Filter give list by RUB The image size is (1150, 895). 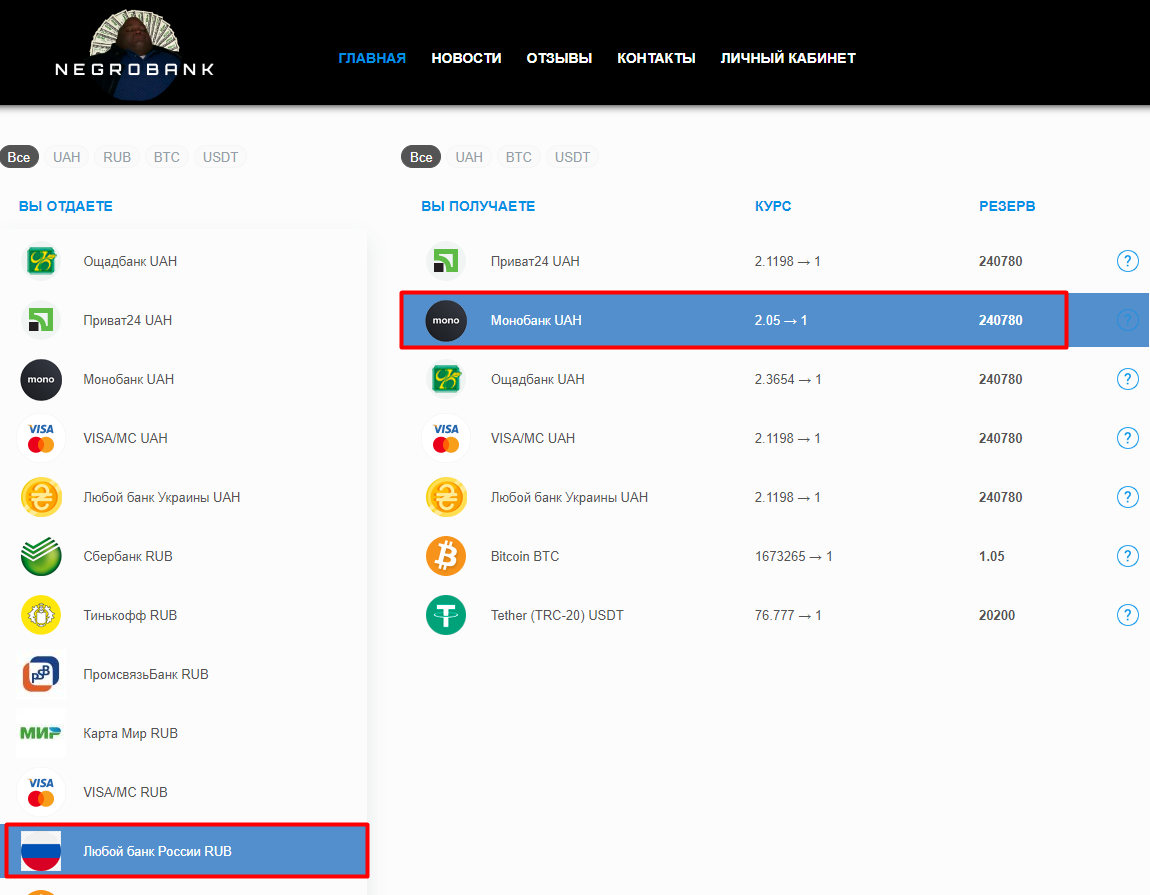coord(117,157)
